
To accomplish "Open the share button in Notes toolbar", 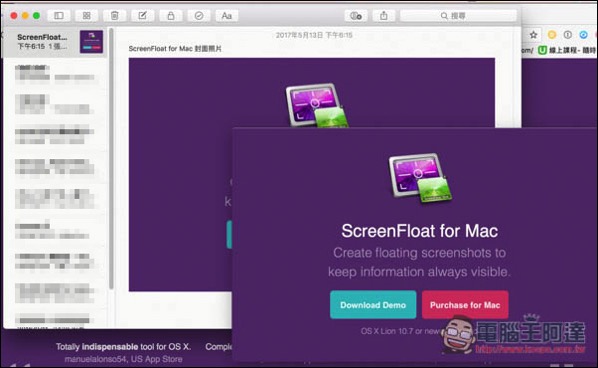I will [384, 16].
